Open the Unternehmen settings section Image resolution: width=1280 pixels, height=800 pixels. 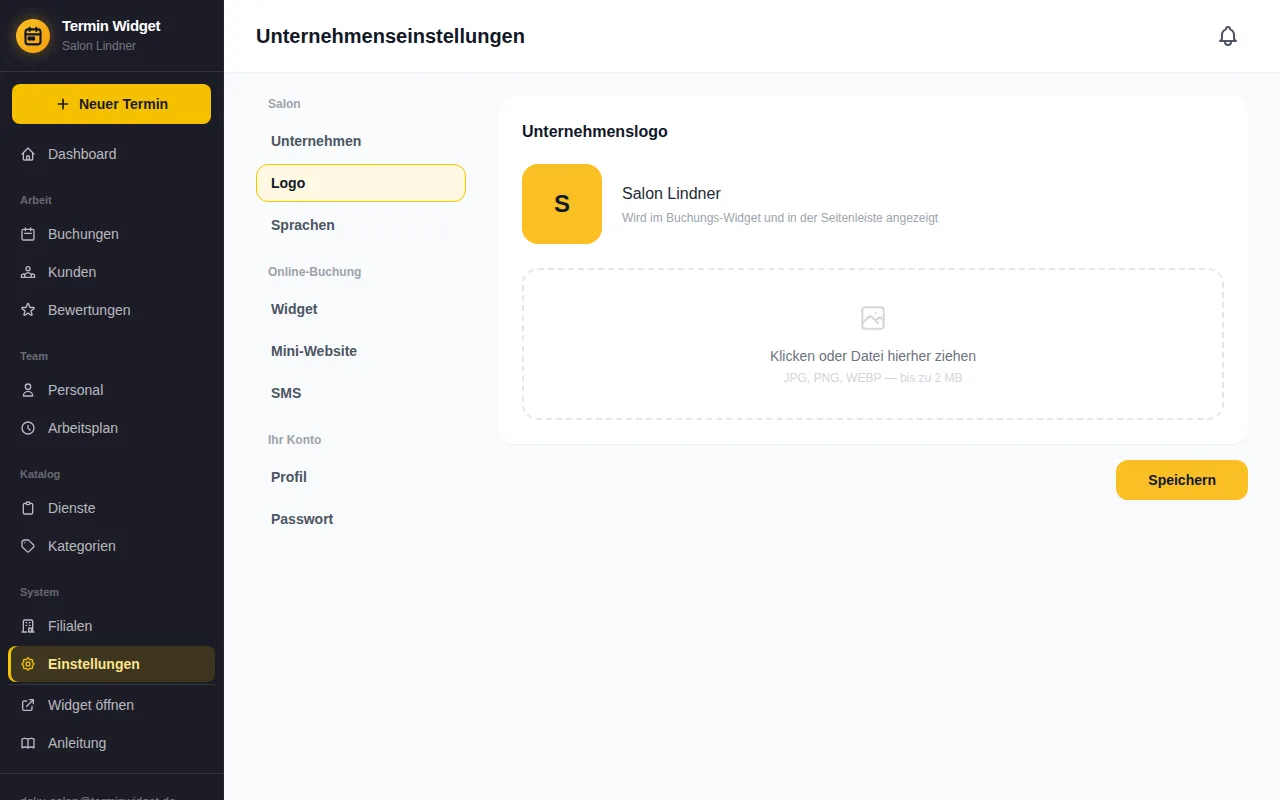coord(361,141)
